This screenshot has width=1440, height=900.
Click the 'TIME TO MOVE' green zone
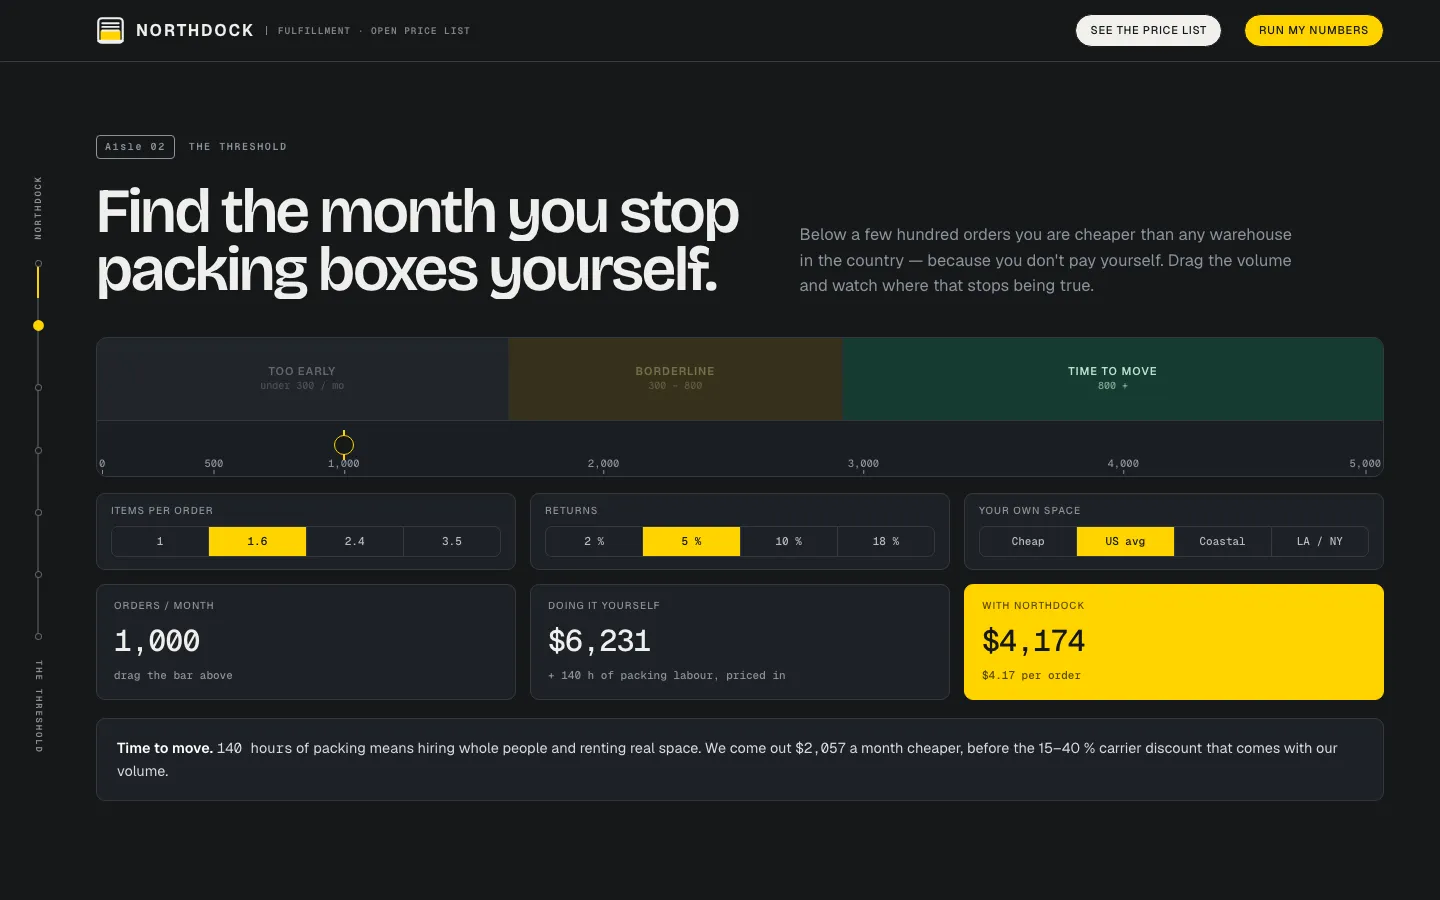[x=1113, y=379]
